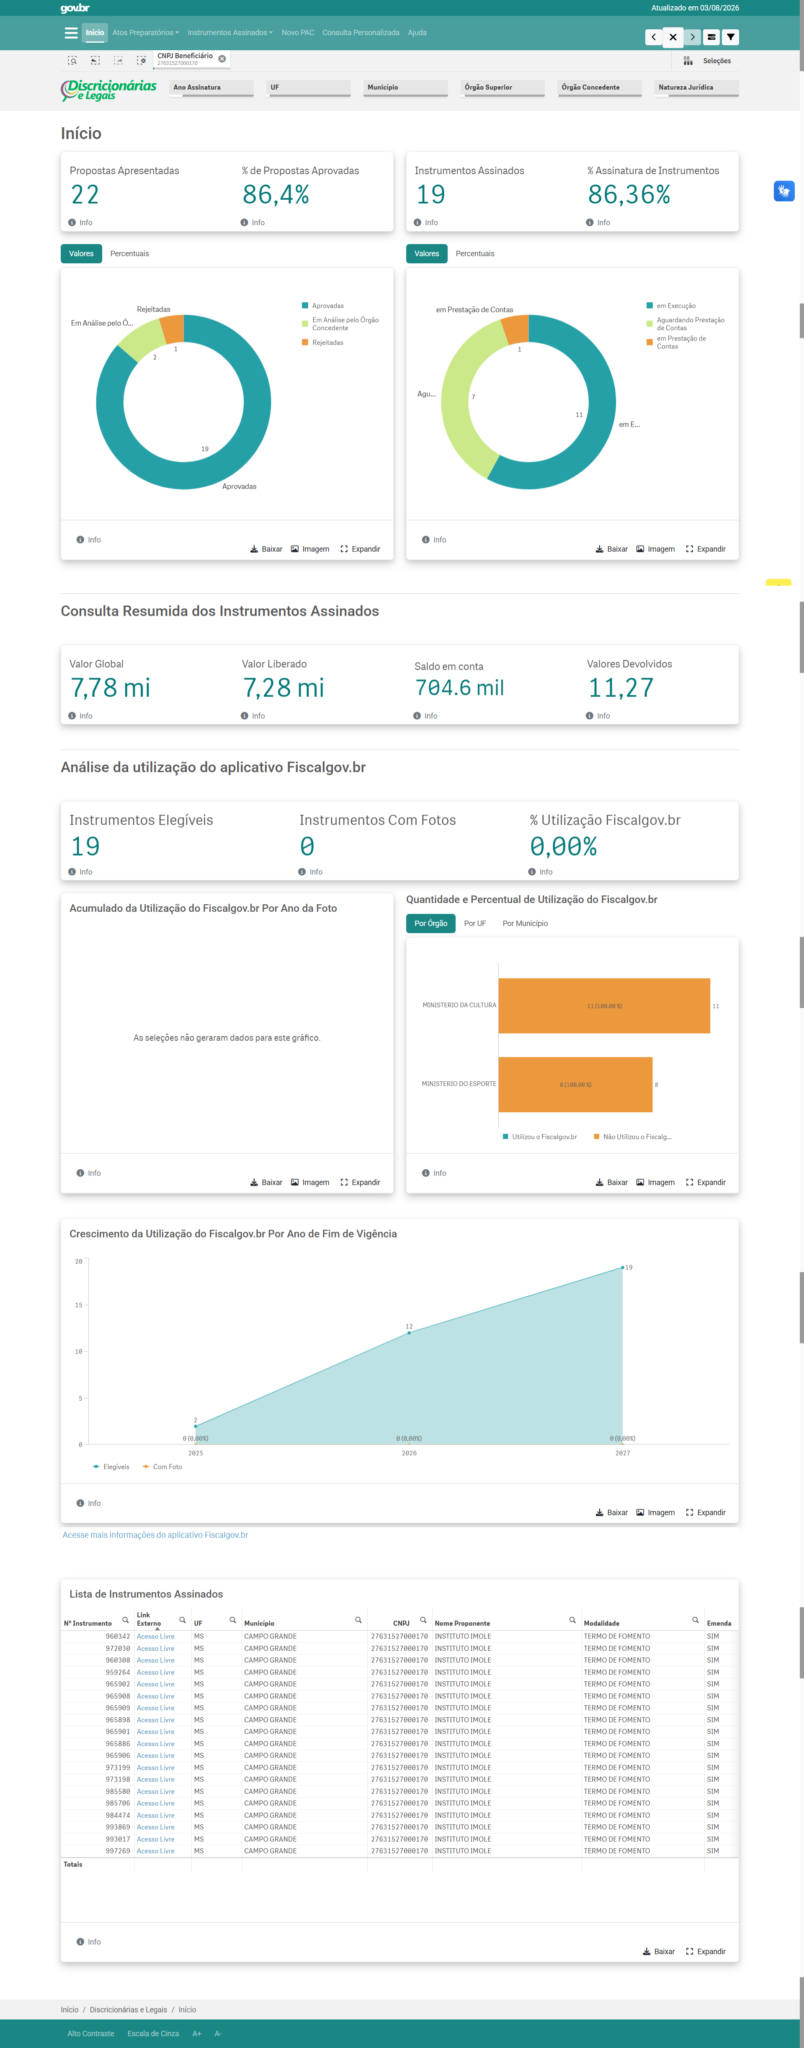Open the Ajuda menu item

[417, 33]
